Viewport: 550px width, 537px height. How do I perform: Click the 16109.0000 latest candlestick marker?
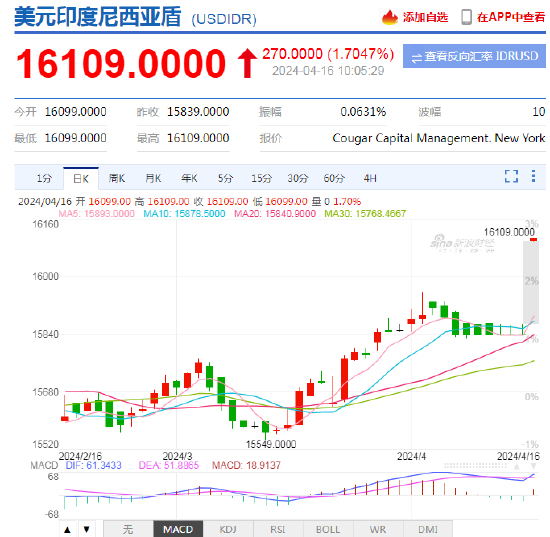534,240
